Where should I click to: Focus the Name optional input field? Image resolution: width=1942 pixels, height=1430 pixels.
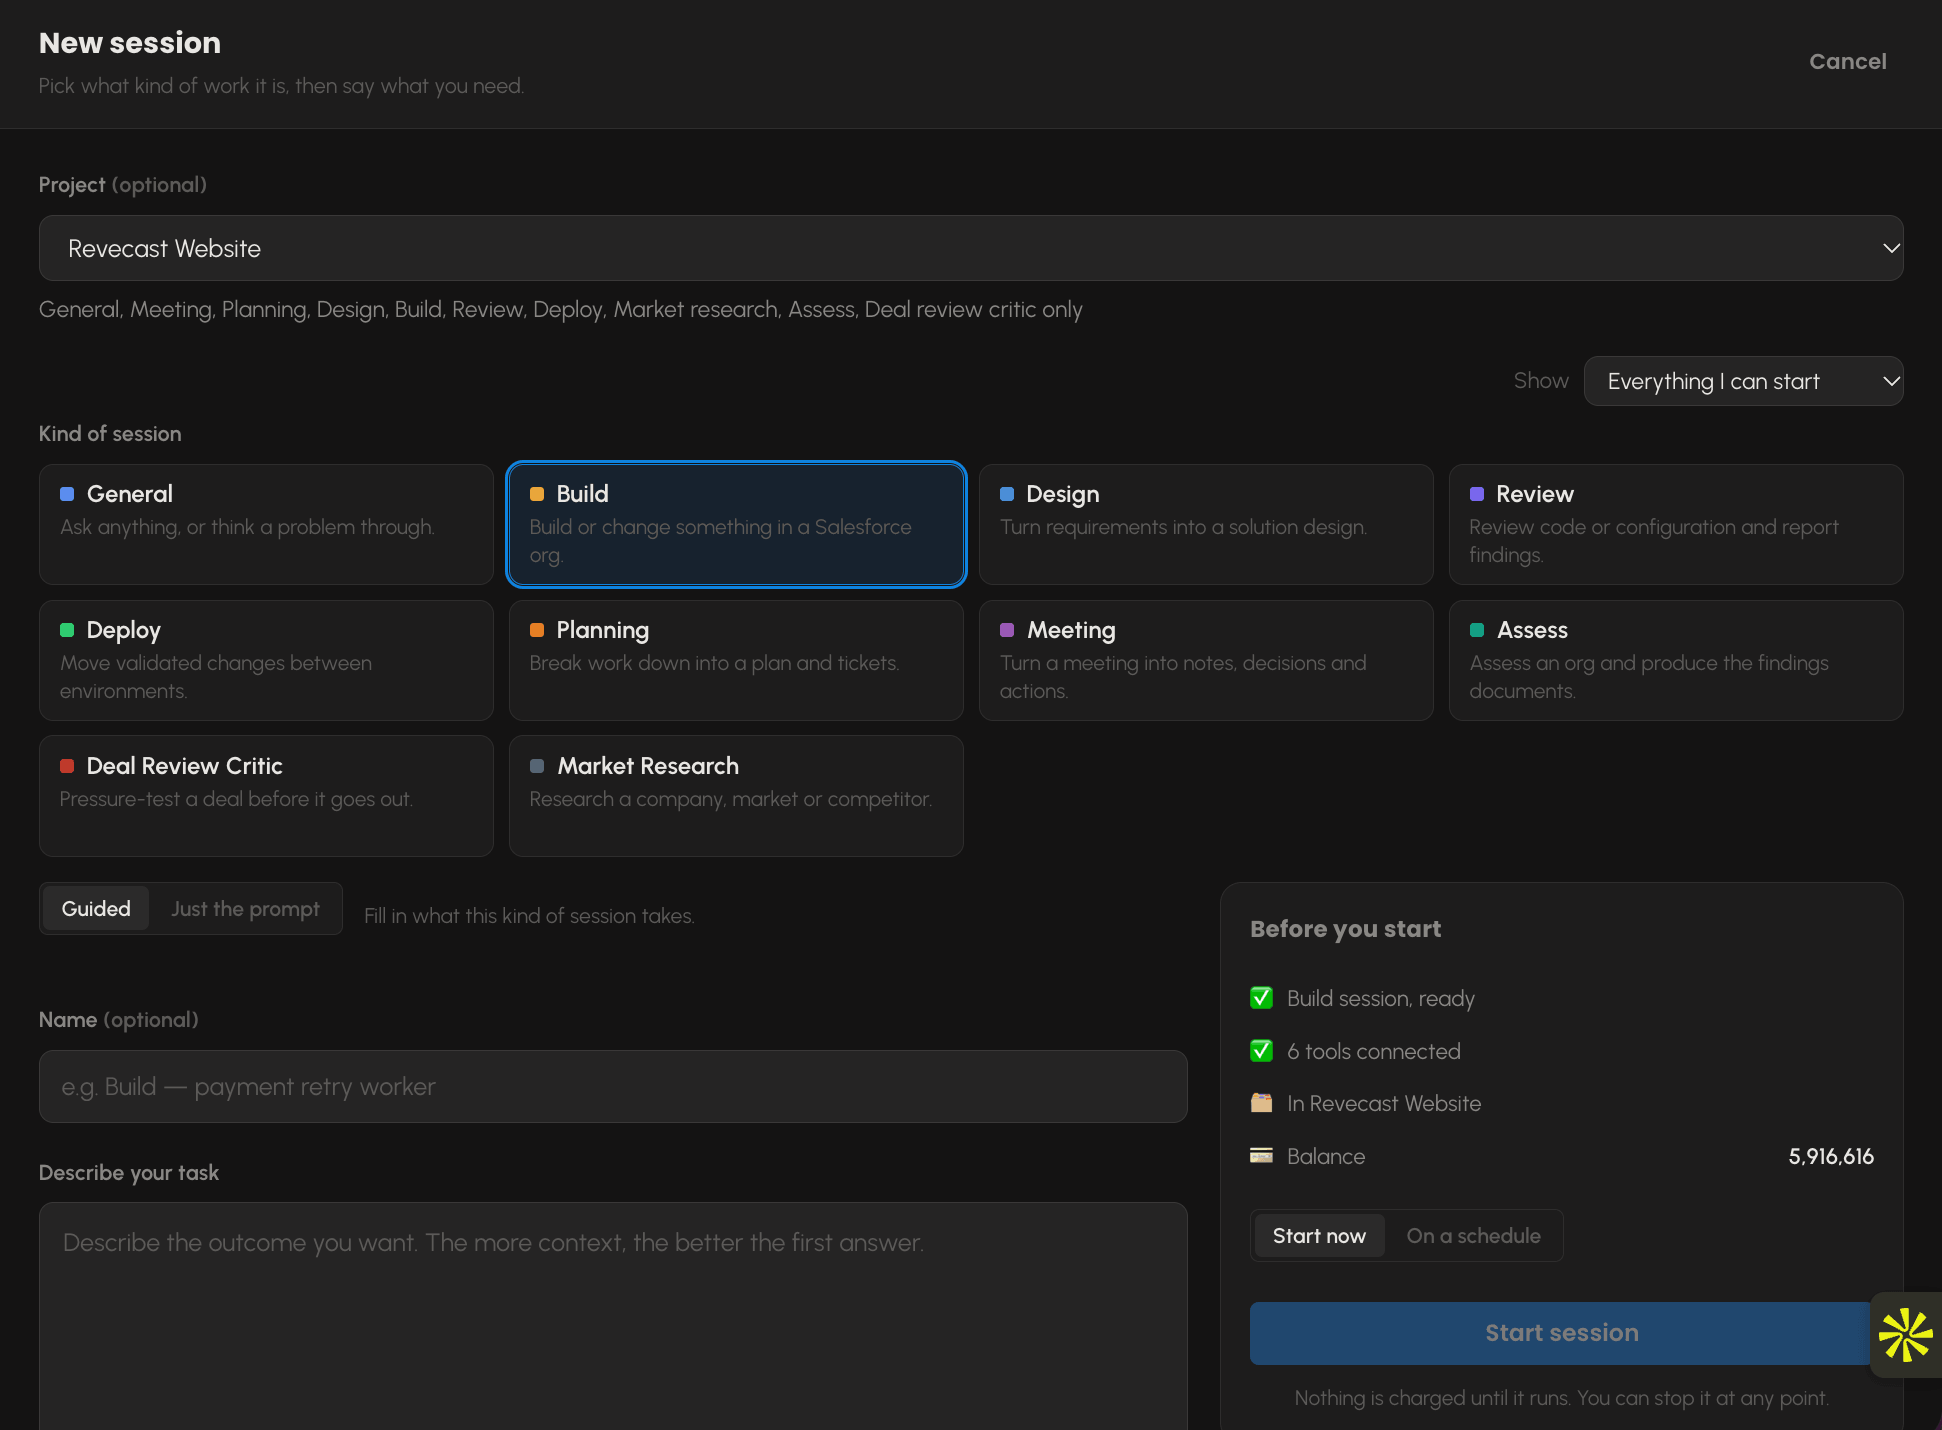click(x=613, y=1086)
